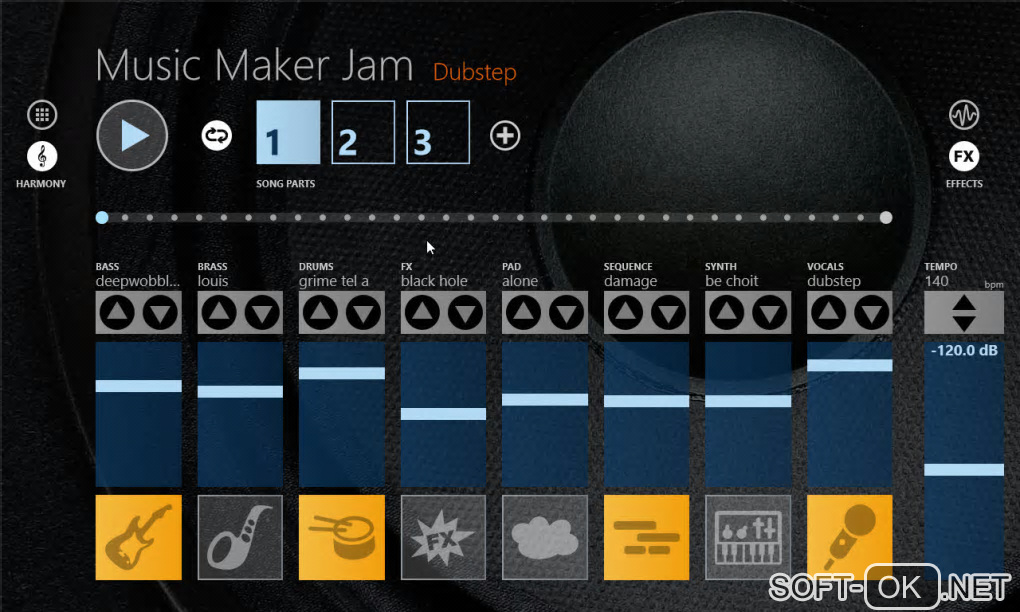Select next Bass loop with down arrow
The image size is (1020, 612).
click(x=160, y=313)
